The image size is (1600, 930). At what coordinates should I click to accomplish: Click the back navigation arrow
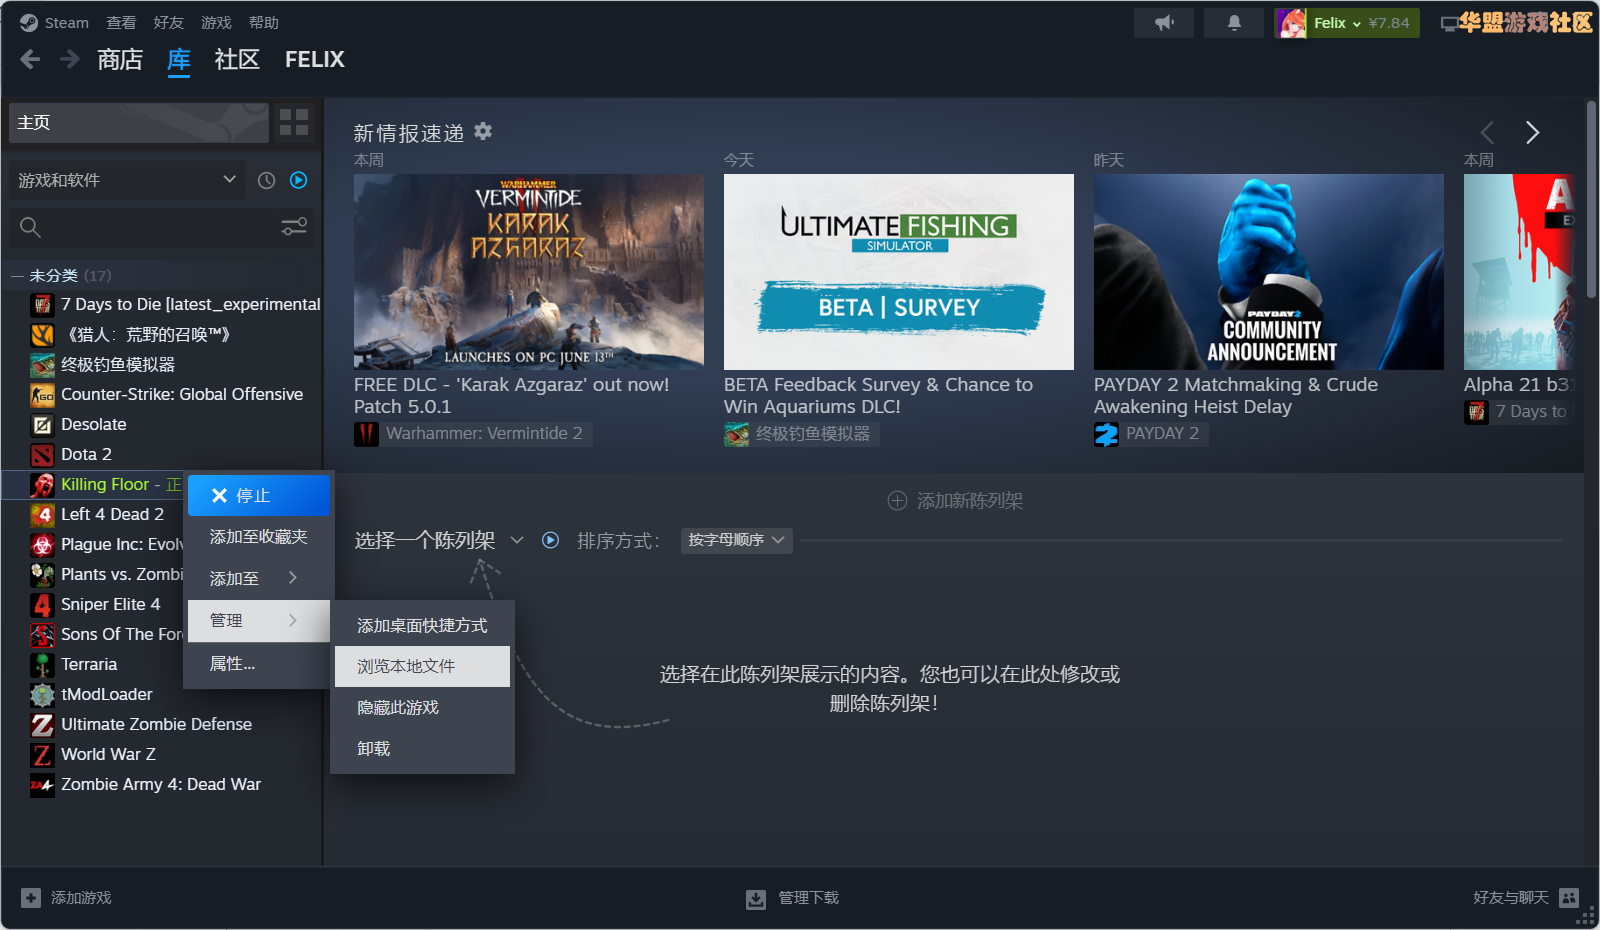pyautogui.click(x=30, y=60)
